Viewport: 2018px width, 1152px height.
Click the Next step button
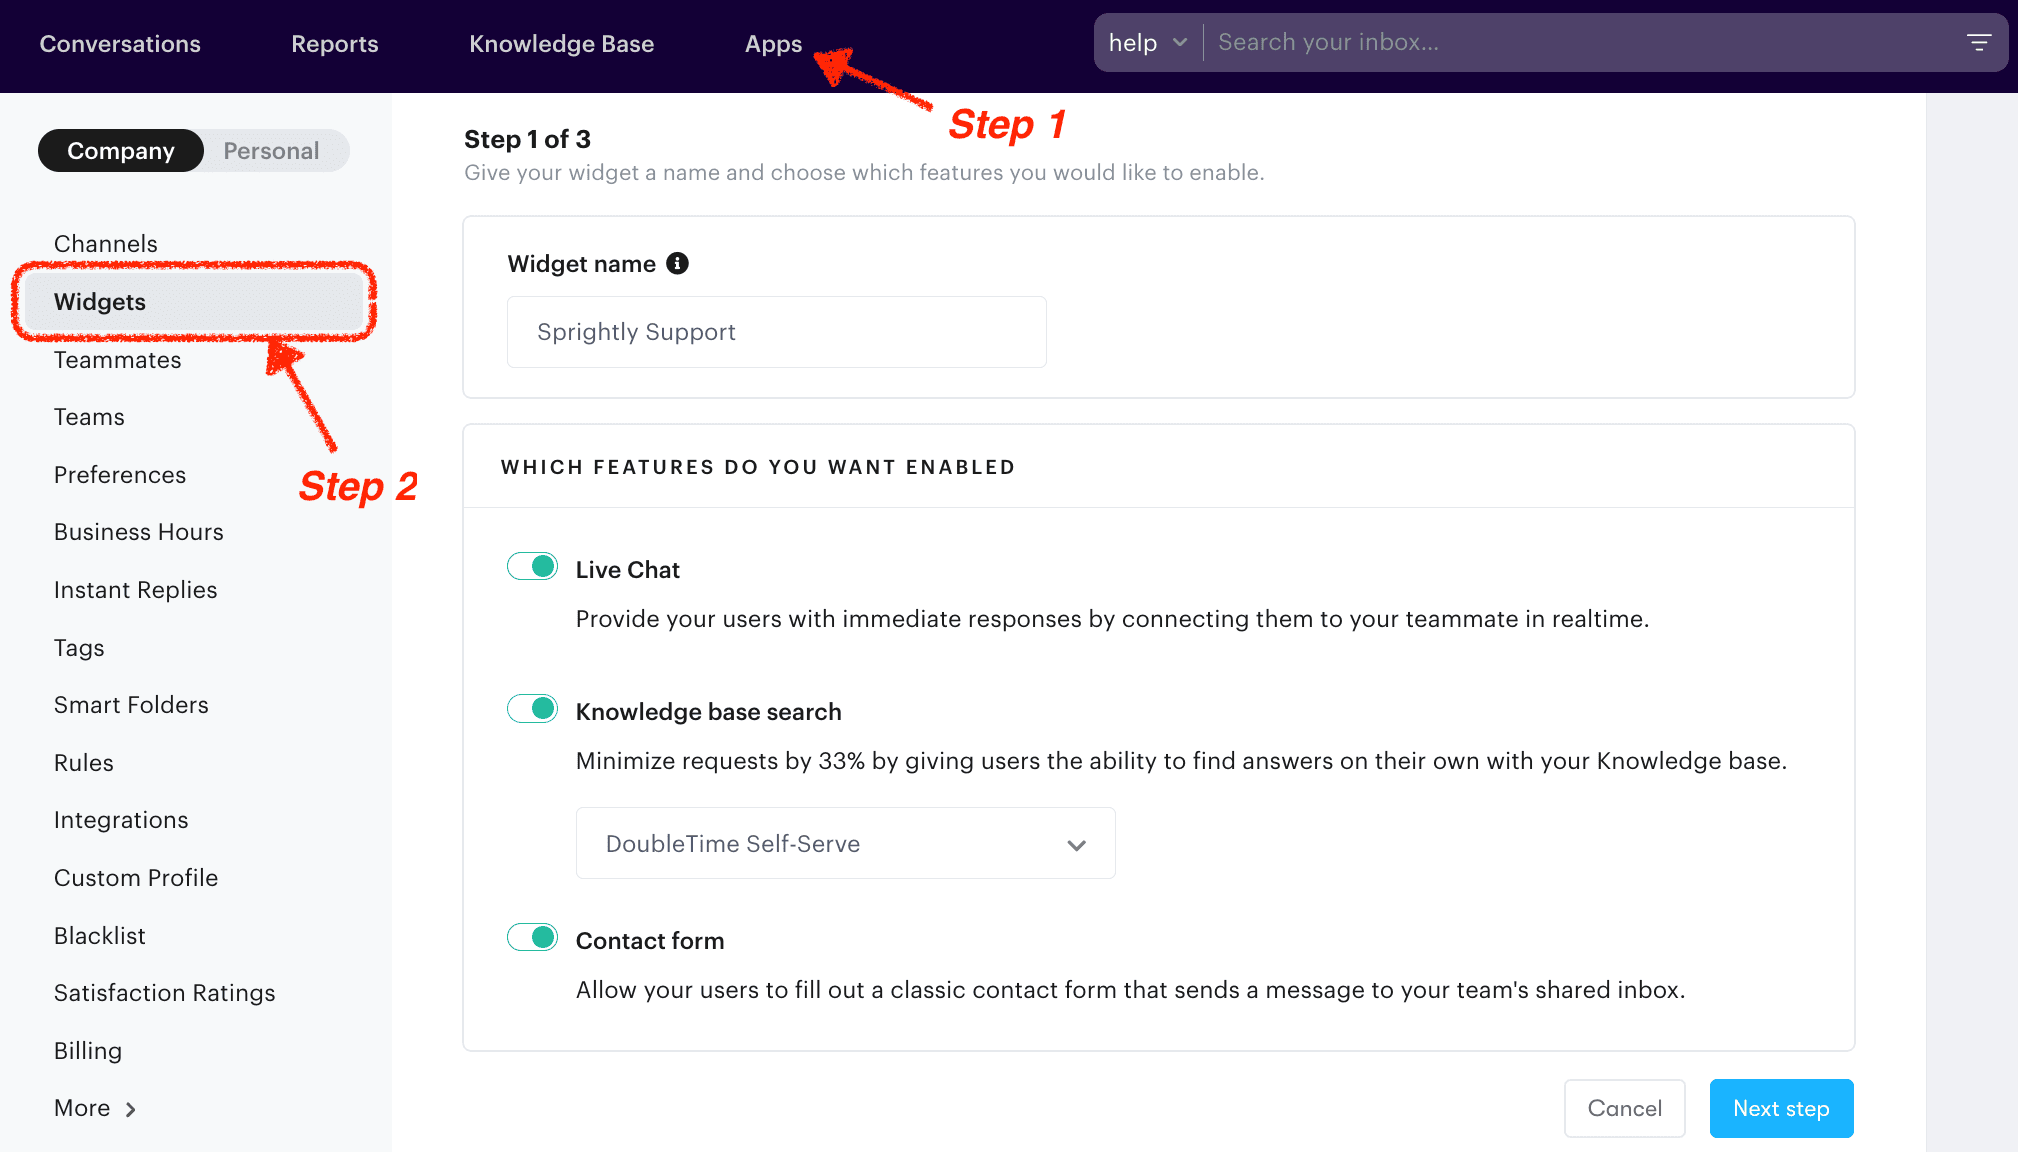tap(1780, 1108)
